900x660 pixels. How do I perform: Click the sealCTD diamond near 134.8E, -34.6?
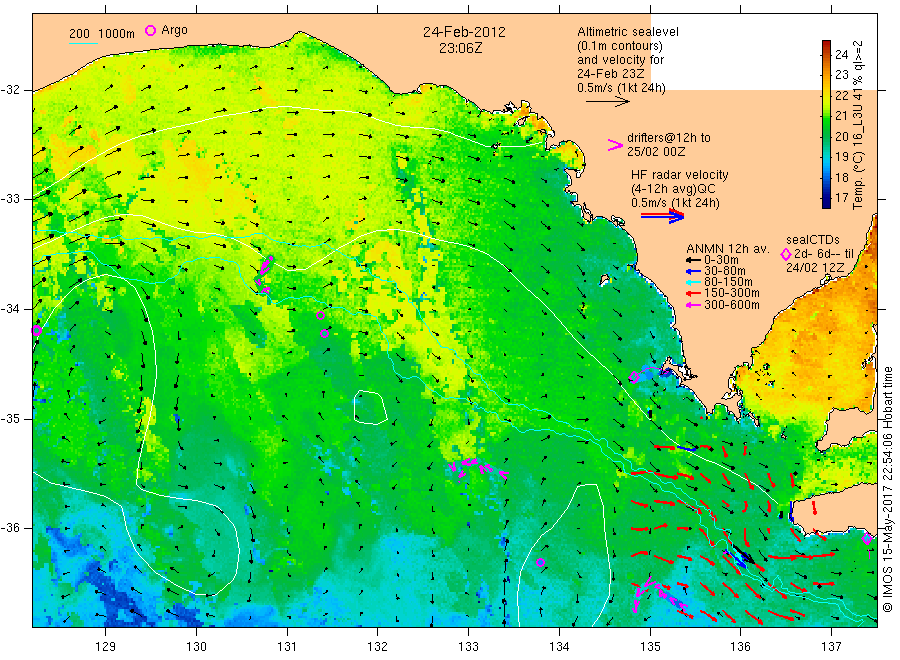tap(634, 377)
